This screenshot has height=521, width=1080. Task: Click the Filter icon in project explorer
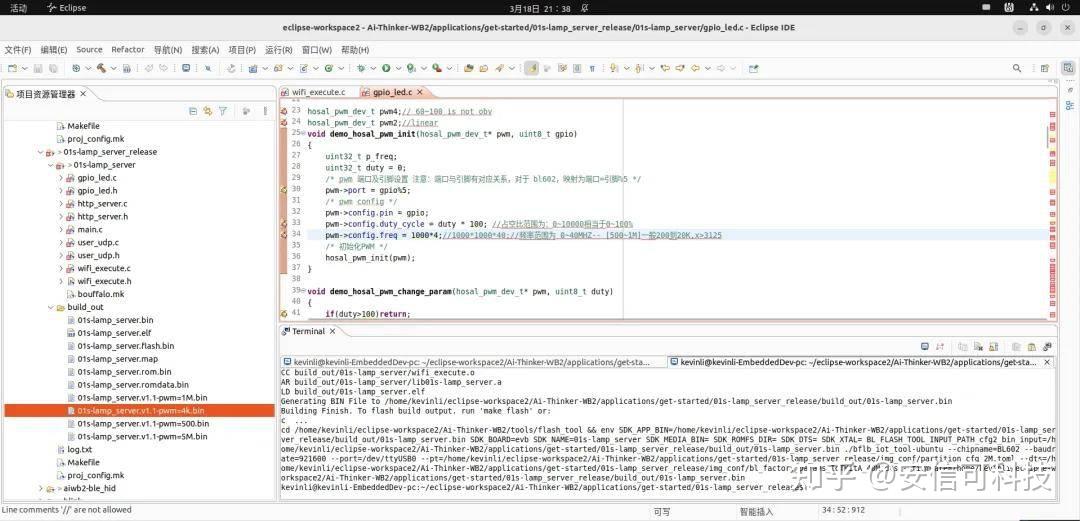pos(222,111)
